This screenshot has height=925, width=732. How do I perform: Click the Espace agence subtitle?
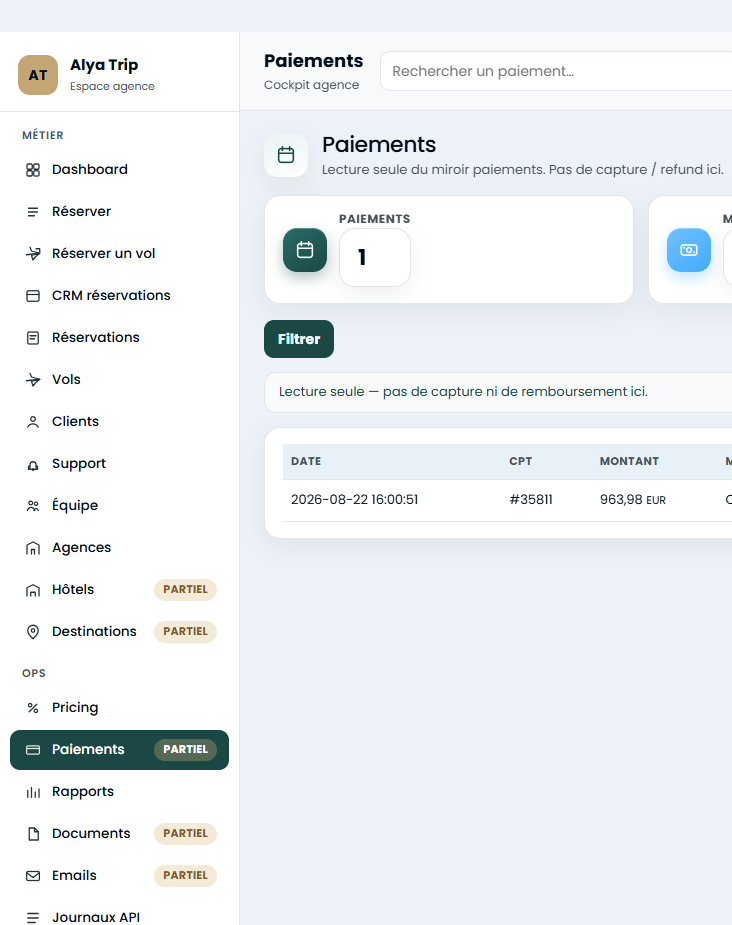click(x=112, y=86)
